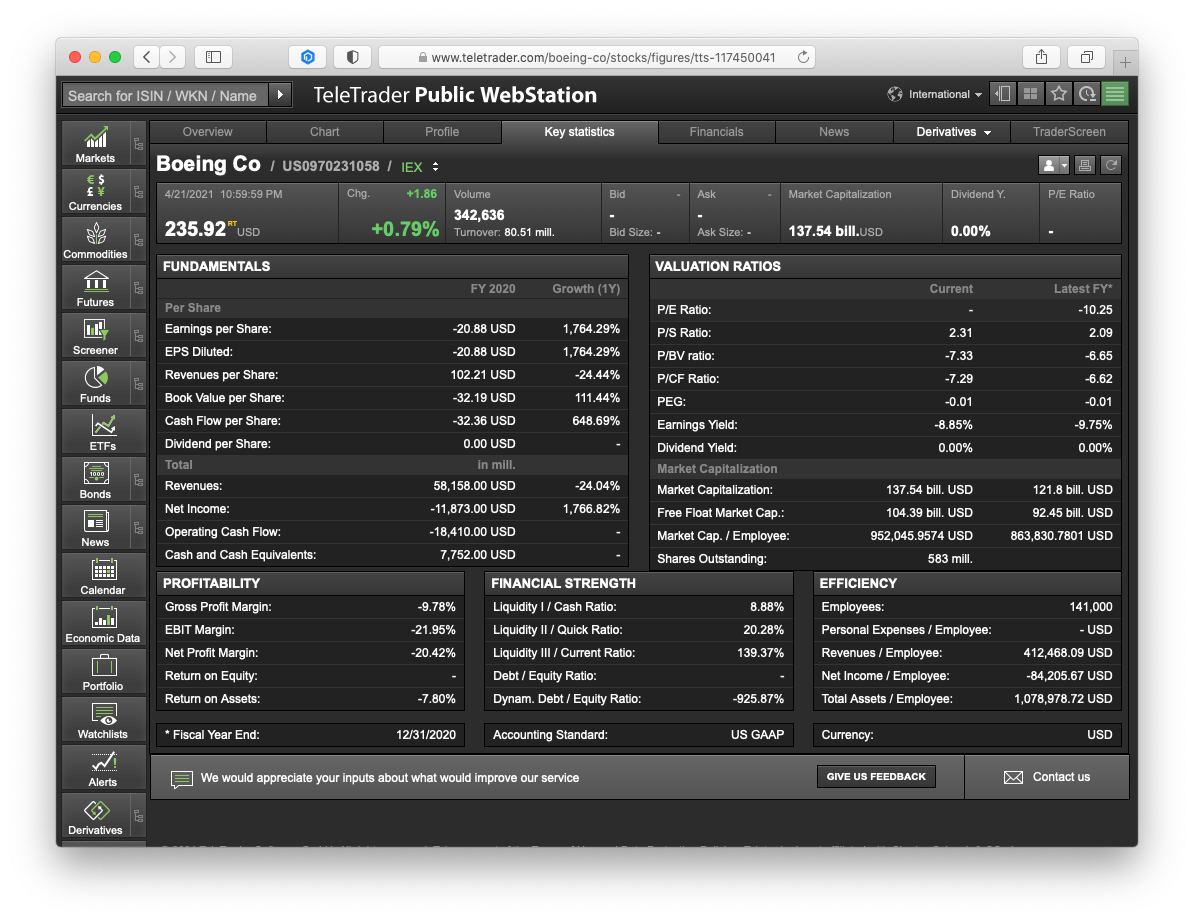This screenshot has height=921, width=1194.
Task: Open the Screener tool
Action: (96, 336)
